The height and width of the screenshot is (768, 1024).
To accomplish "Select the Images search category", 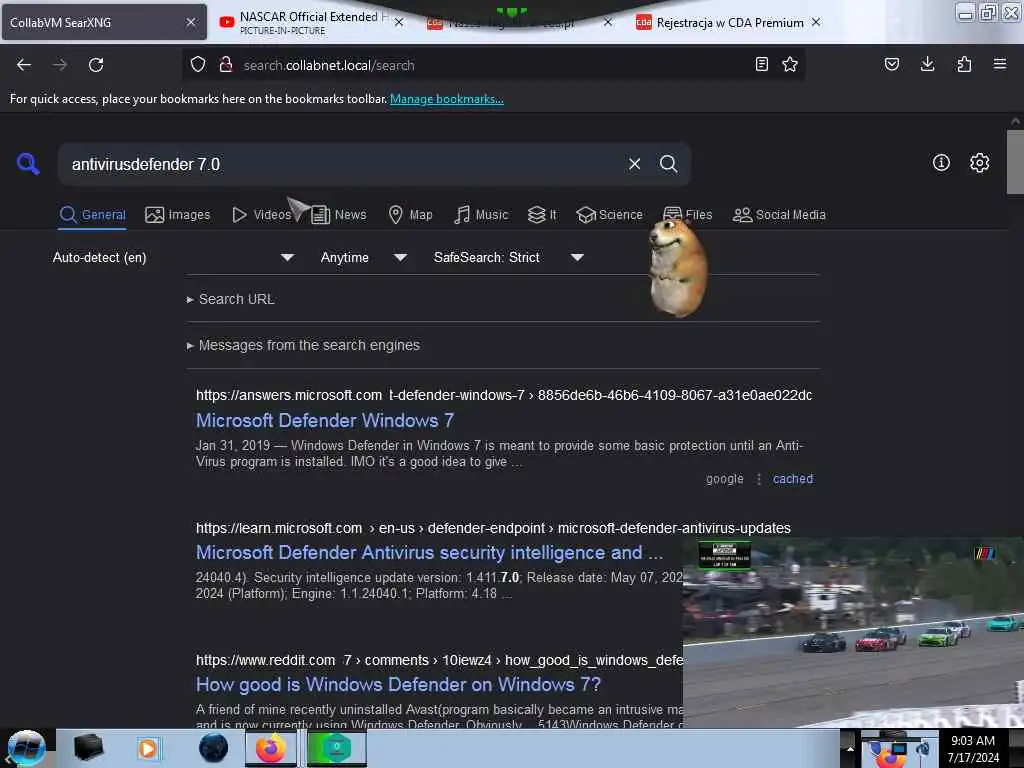I will pos(178,214).
